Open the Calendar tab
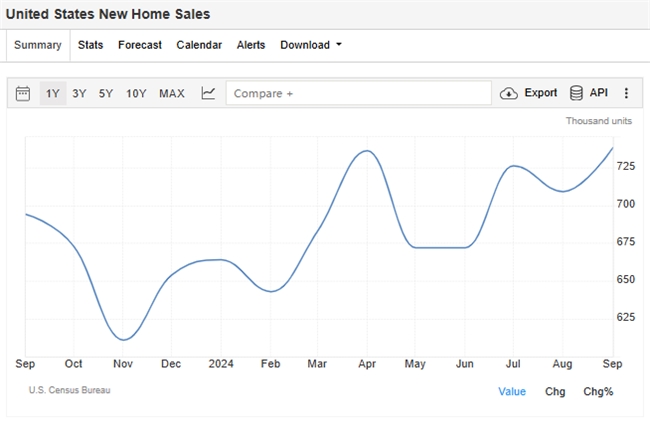 (x=199, y=45)
